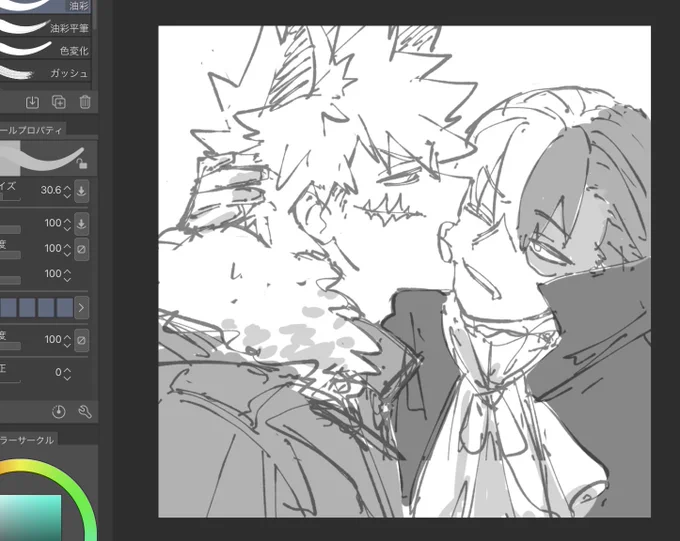Screen dimensions: 680x541
Task: Click the import sub tool icon
Action: (32, 102)
